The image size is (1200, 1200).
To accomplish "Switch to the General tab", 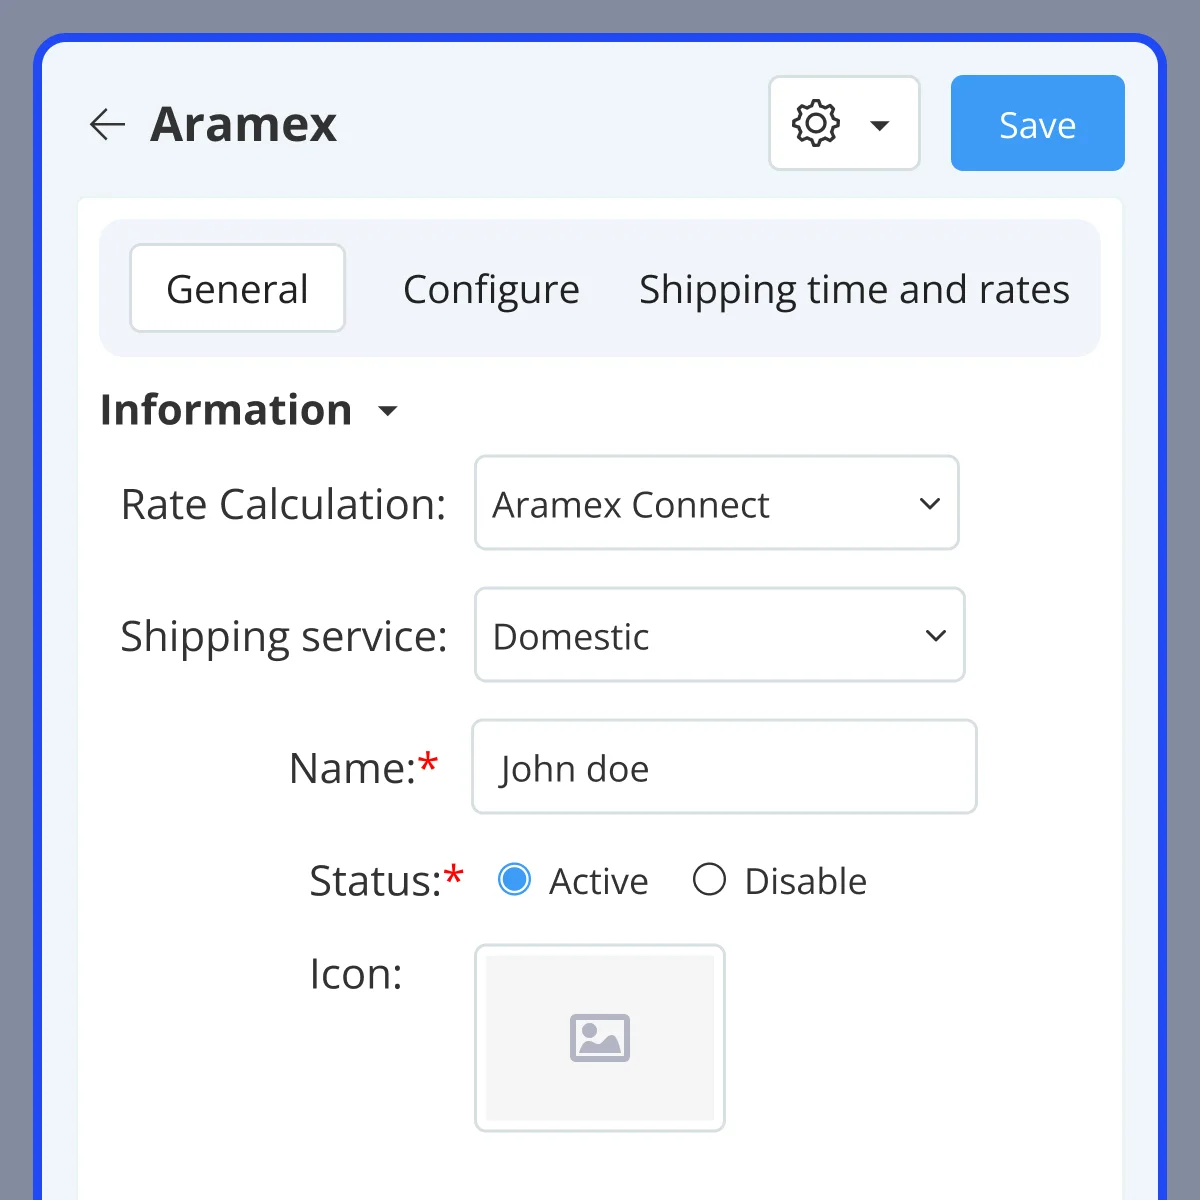I will (x=237, y=289).
